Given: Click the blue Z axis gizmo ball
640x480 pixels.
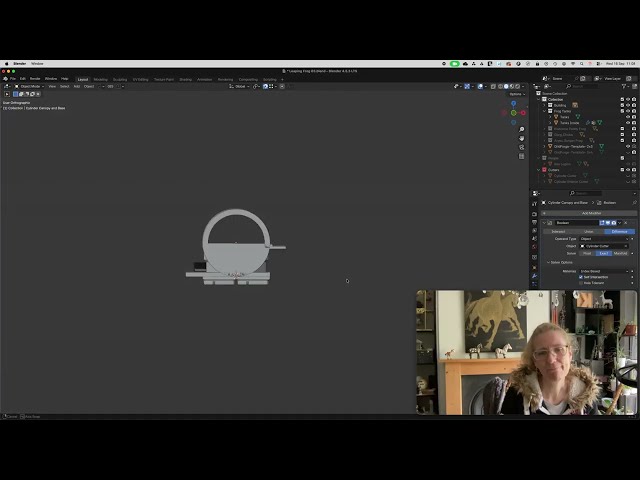Looking at the screenshot, I should point(513,104).
